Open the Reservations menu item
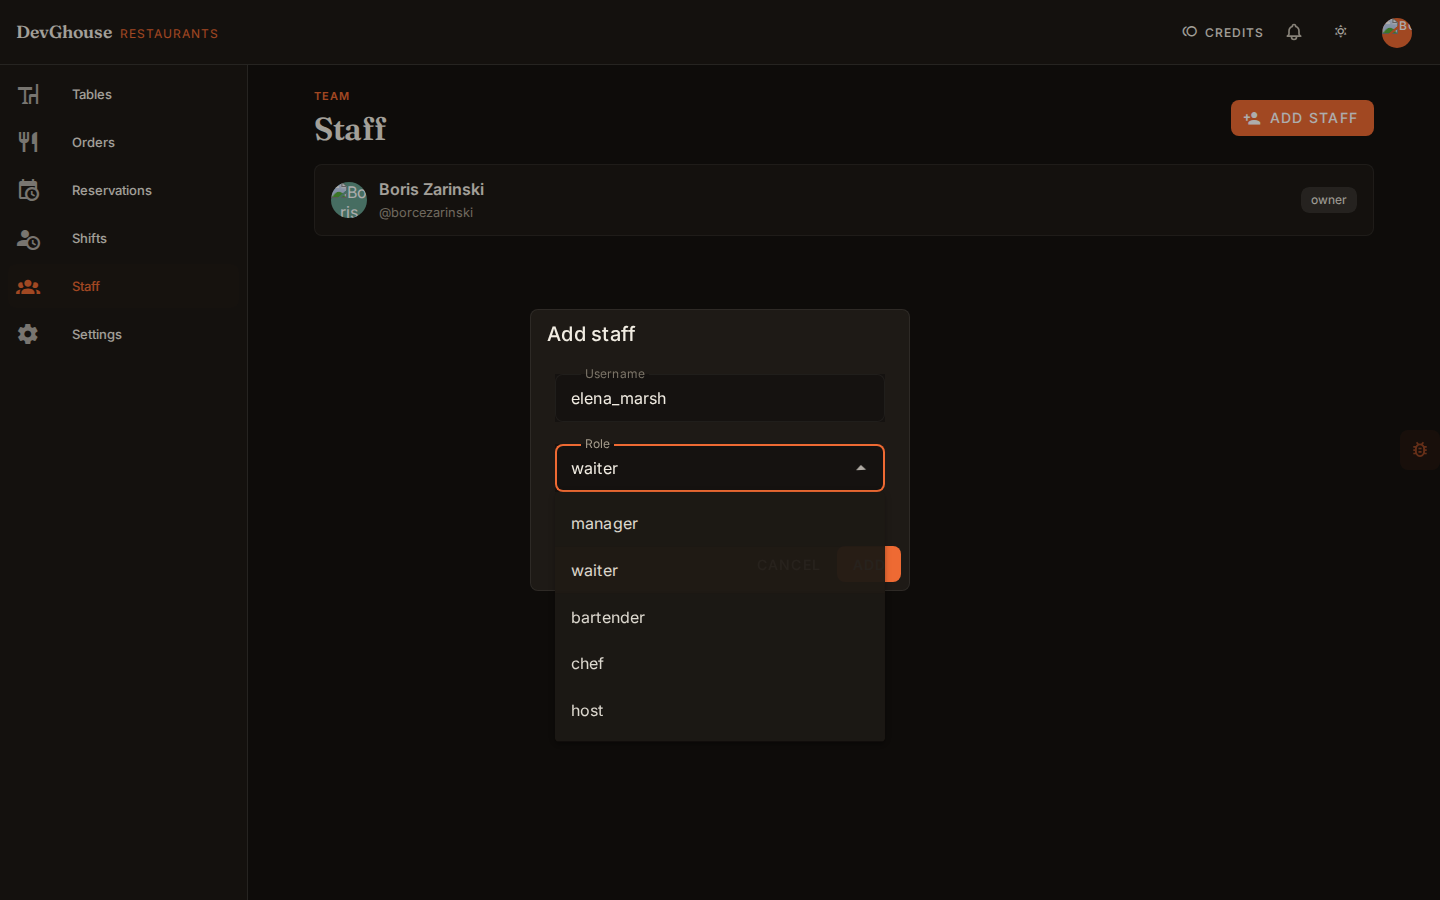 click(x=123, y=190)
